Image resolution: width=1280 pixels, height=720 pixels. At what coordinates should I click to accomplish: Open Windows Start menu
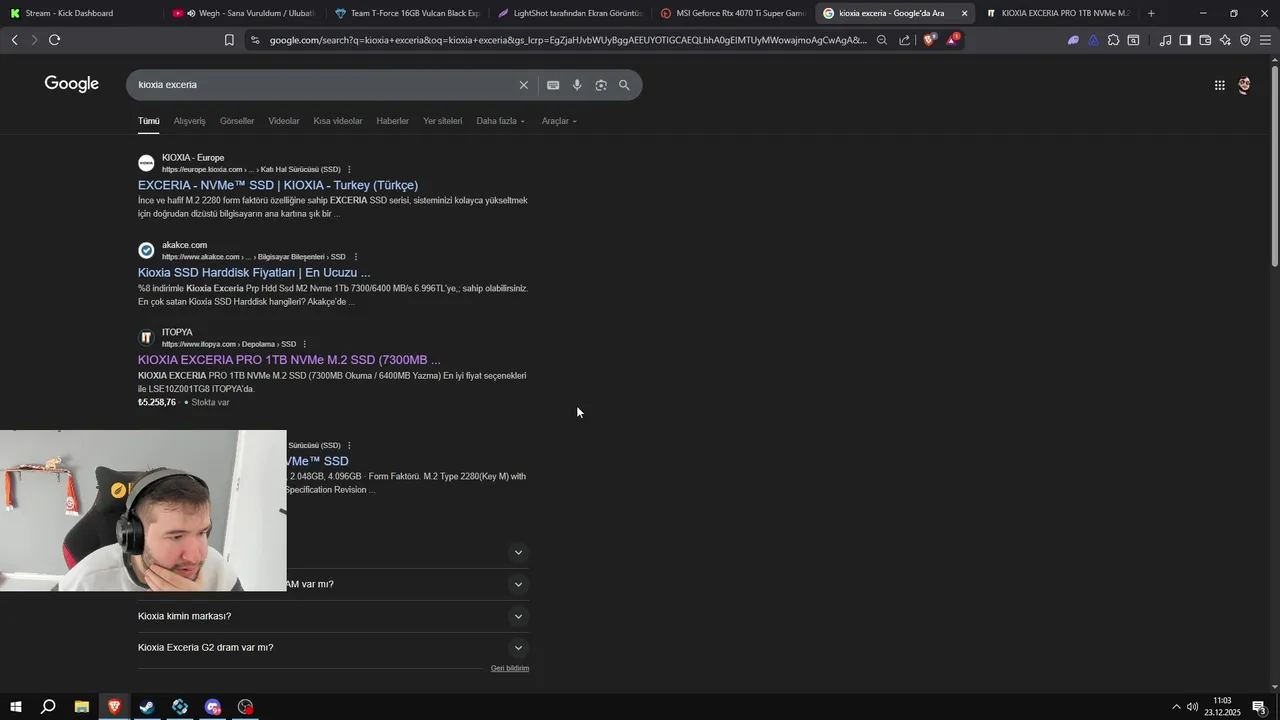(15, 707)
